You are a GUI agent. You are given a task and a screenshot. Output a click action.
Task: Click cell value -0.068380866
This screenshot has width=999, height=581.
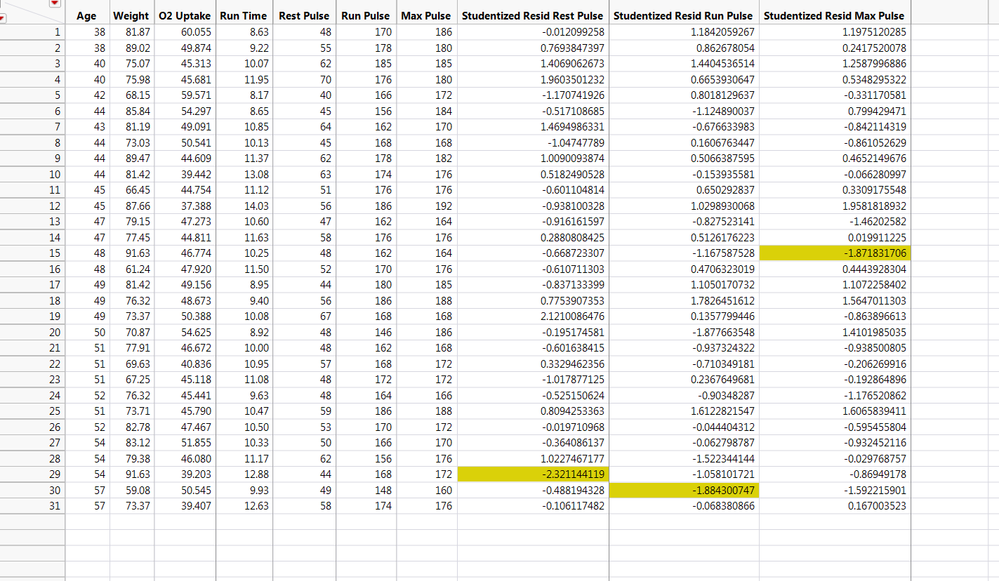coord(723,506)
